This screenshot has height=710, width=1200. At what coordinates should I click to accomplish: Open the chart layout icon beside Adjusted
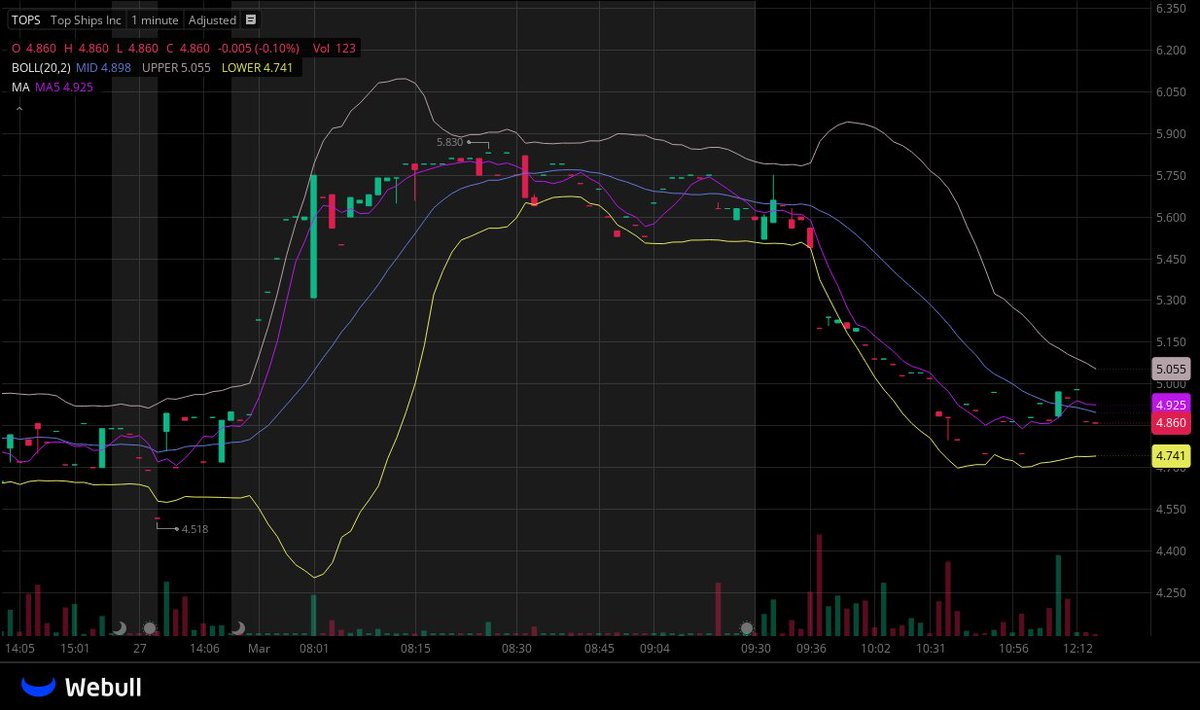pos(250,20)
